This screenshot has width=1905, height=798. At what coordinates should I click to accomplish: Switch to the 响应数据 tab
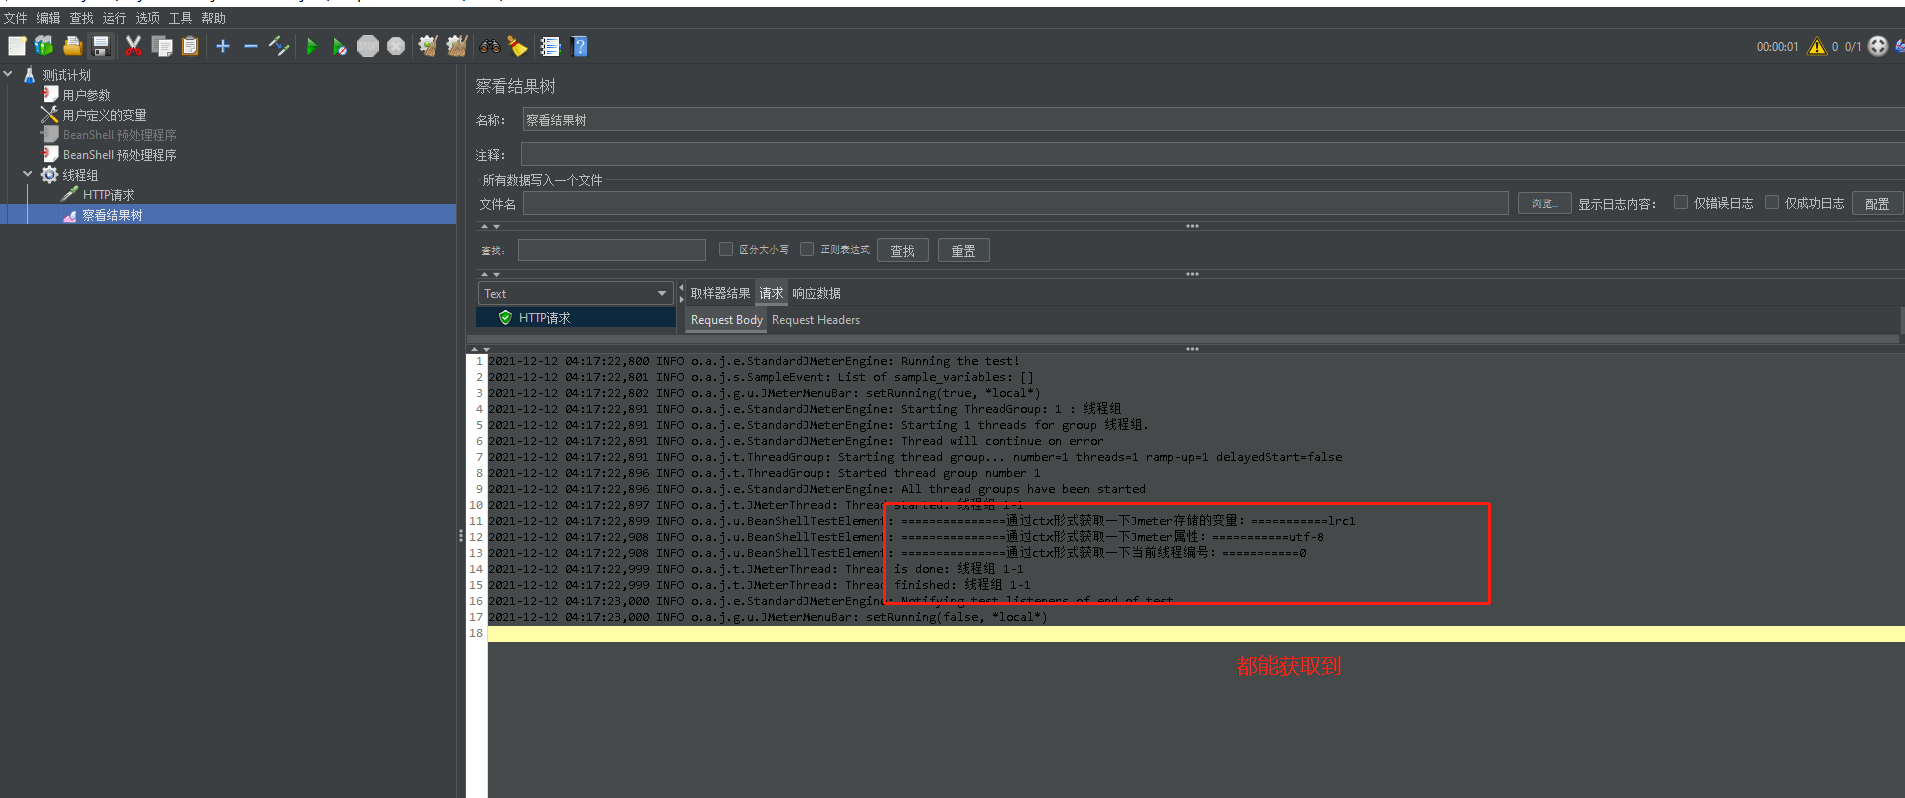pos(816,293)
